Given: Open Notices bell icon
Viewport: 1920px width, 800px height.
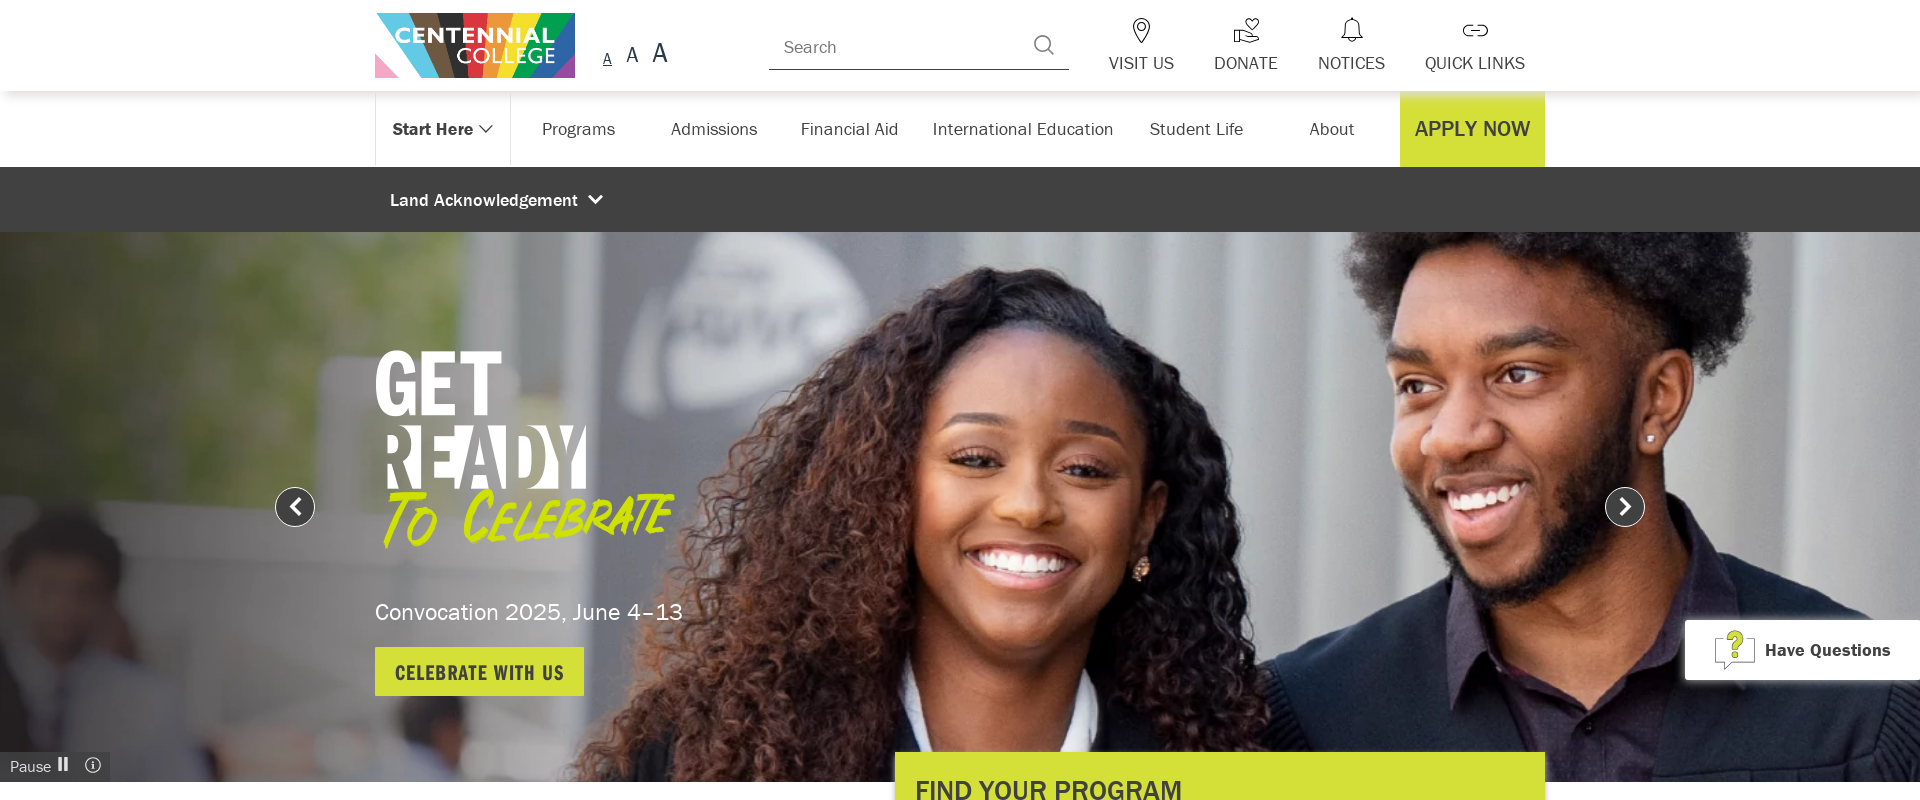Looking at the screenshot, I should [x=1352, y=30].
